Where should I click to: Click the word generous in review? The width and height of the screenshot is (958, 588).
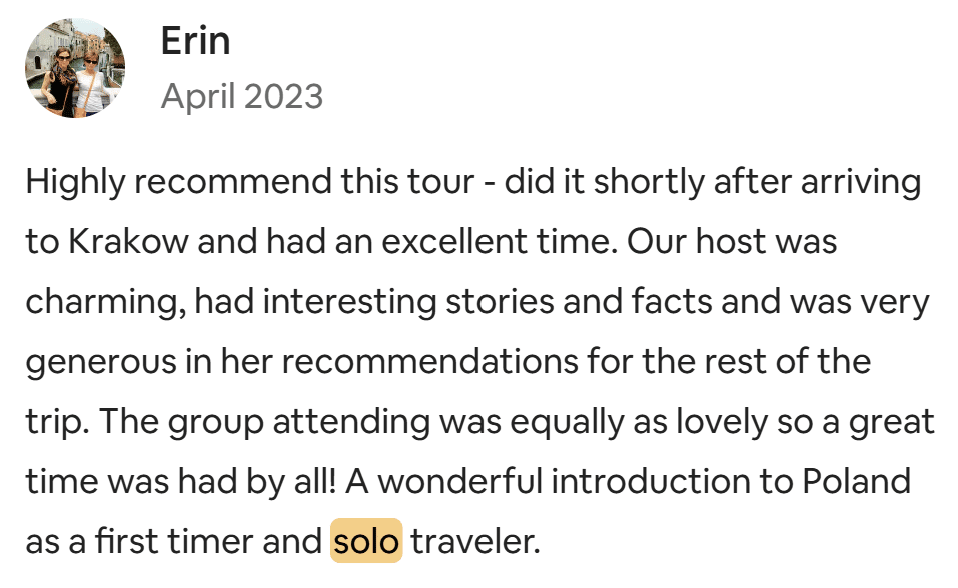point(101,362)
